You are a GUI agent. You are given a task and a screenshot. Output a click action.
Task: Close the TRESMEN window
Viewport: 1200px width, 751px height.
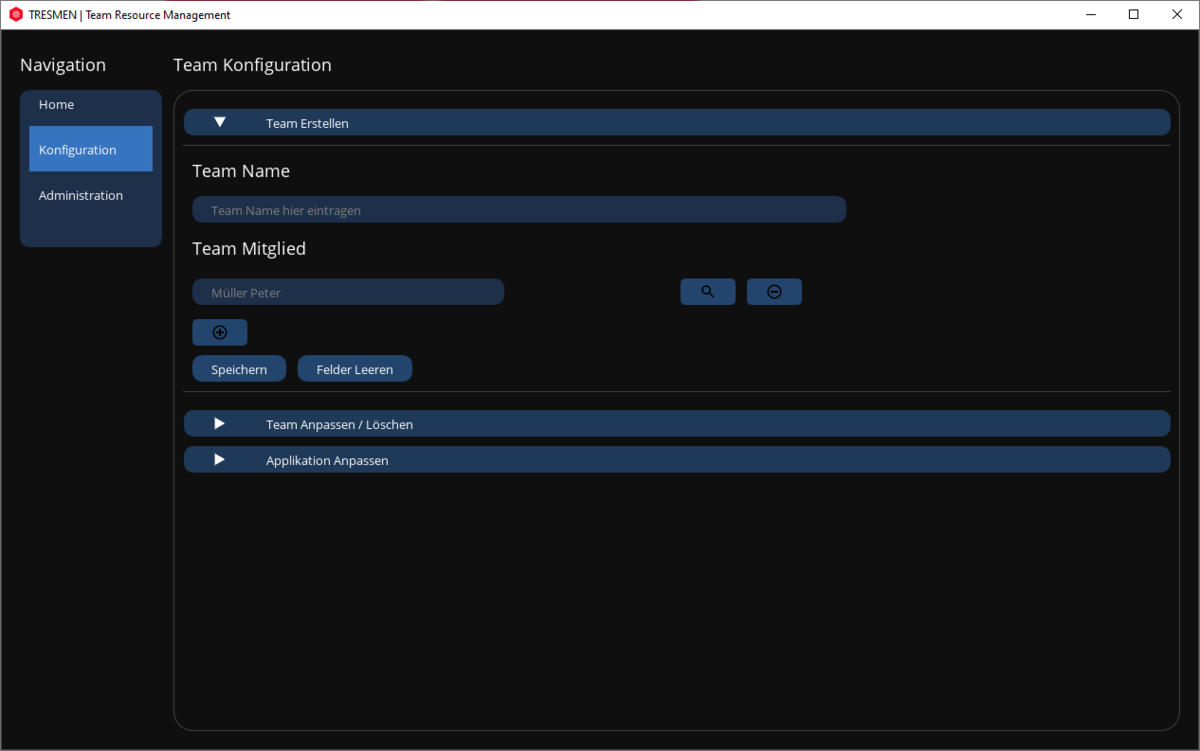coord(1177,15)
